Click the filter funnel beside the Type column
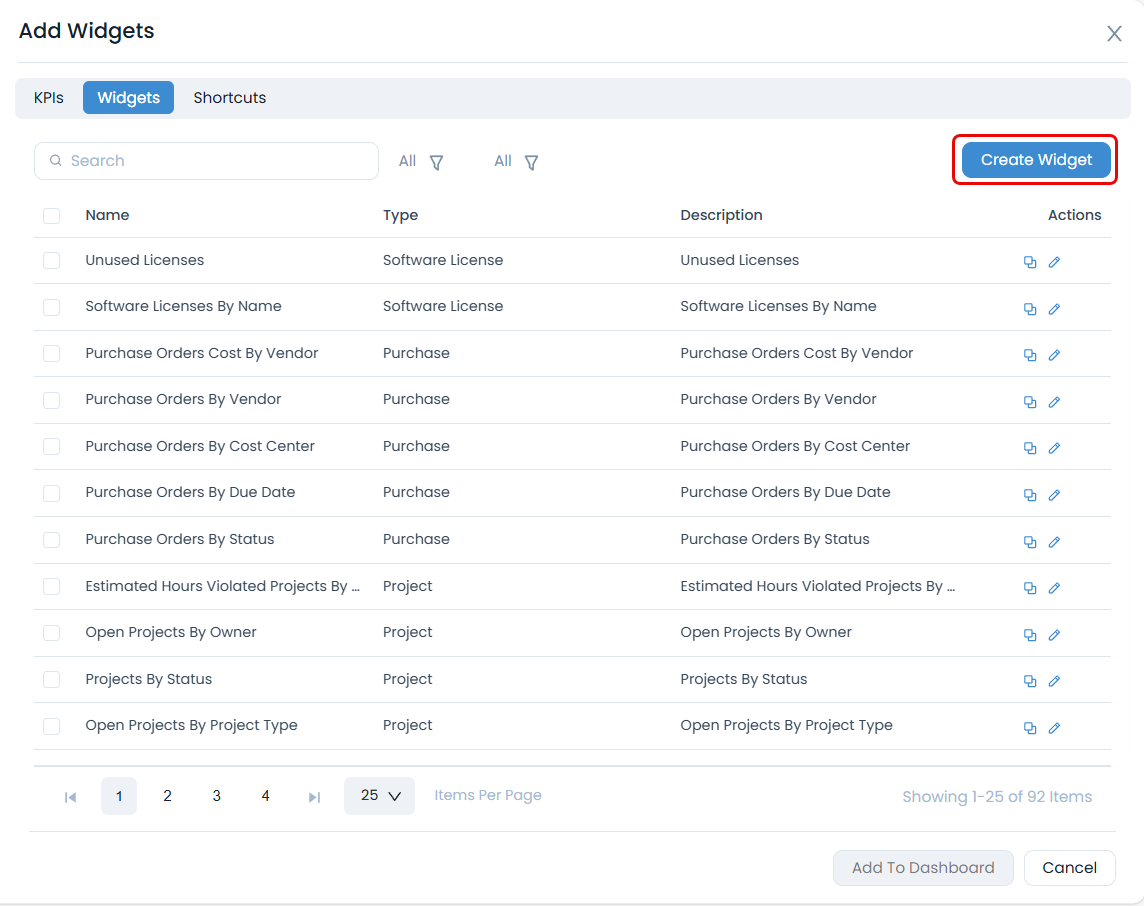The height and width of the screenshot is (906, 1144). pos(437,161)
